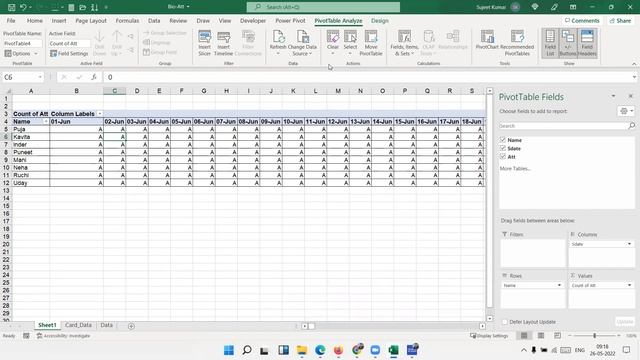Switch to Page Layout view in status bar
The image size is (640, 360).
pos(541,336)
